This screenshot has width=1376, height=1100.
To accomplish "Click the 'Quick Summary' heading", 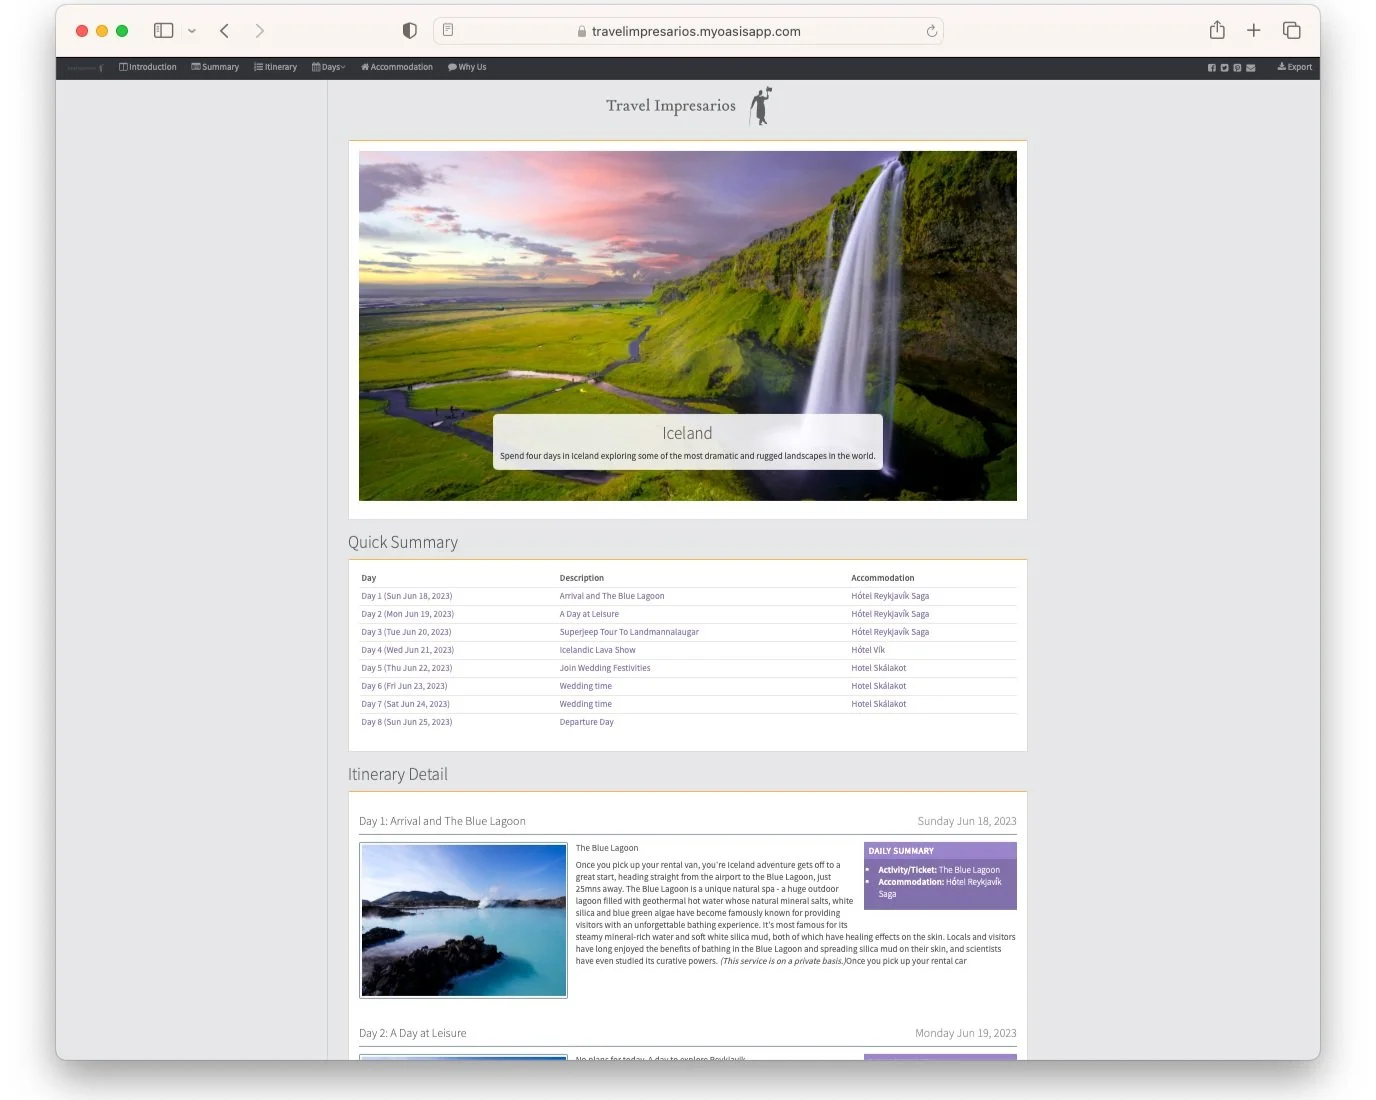I will (403, 542).
